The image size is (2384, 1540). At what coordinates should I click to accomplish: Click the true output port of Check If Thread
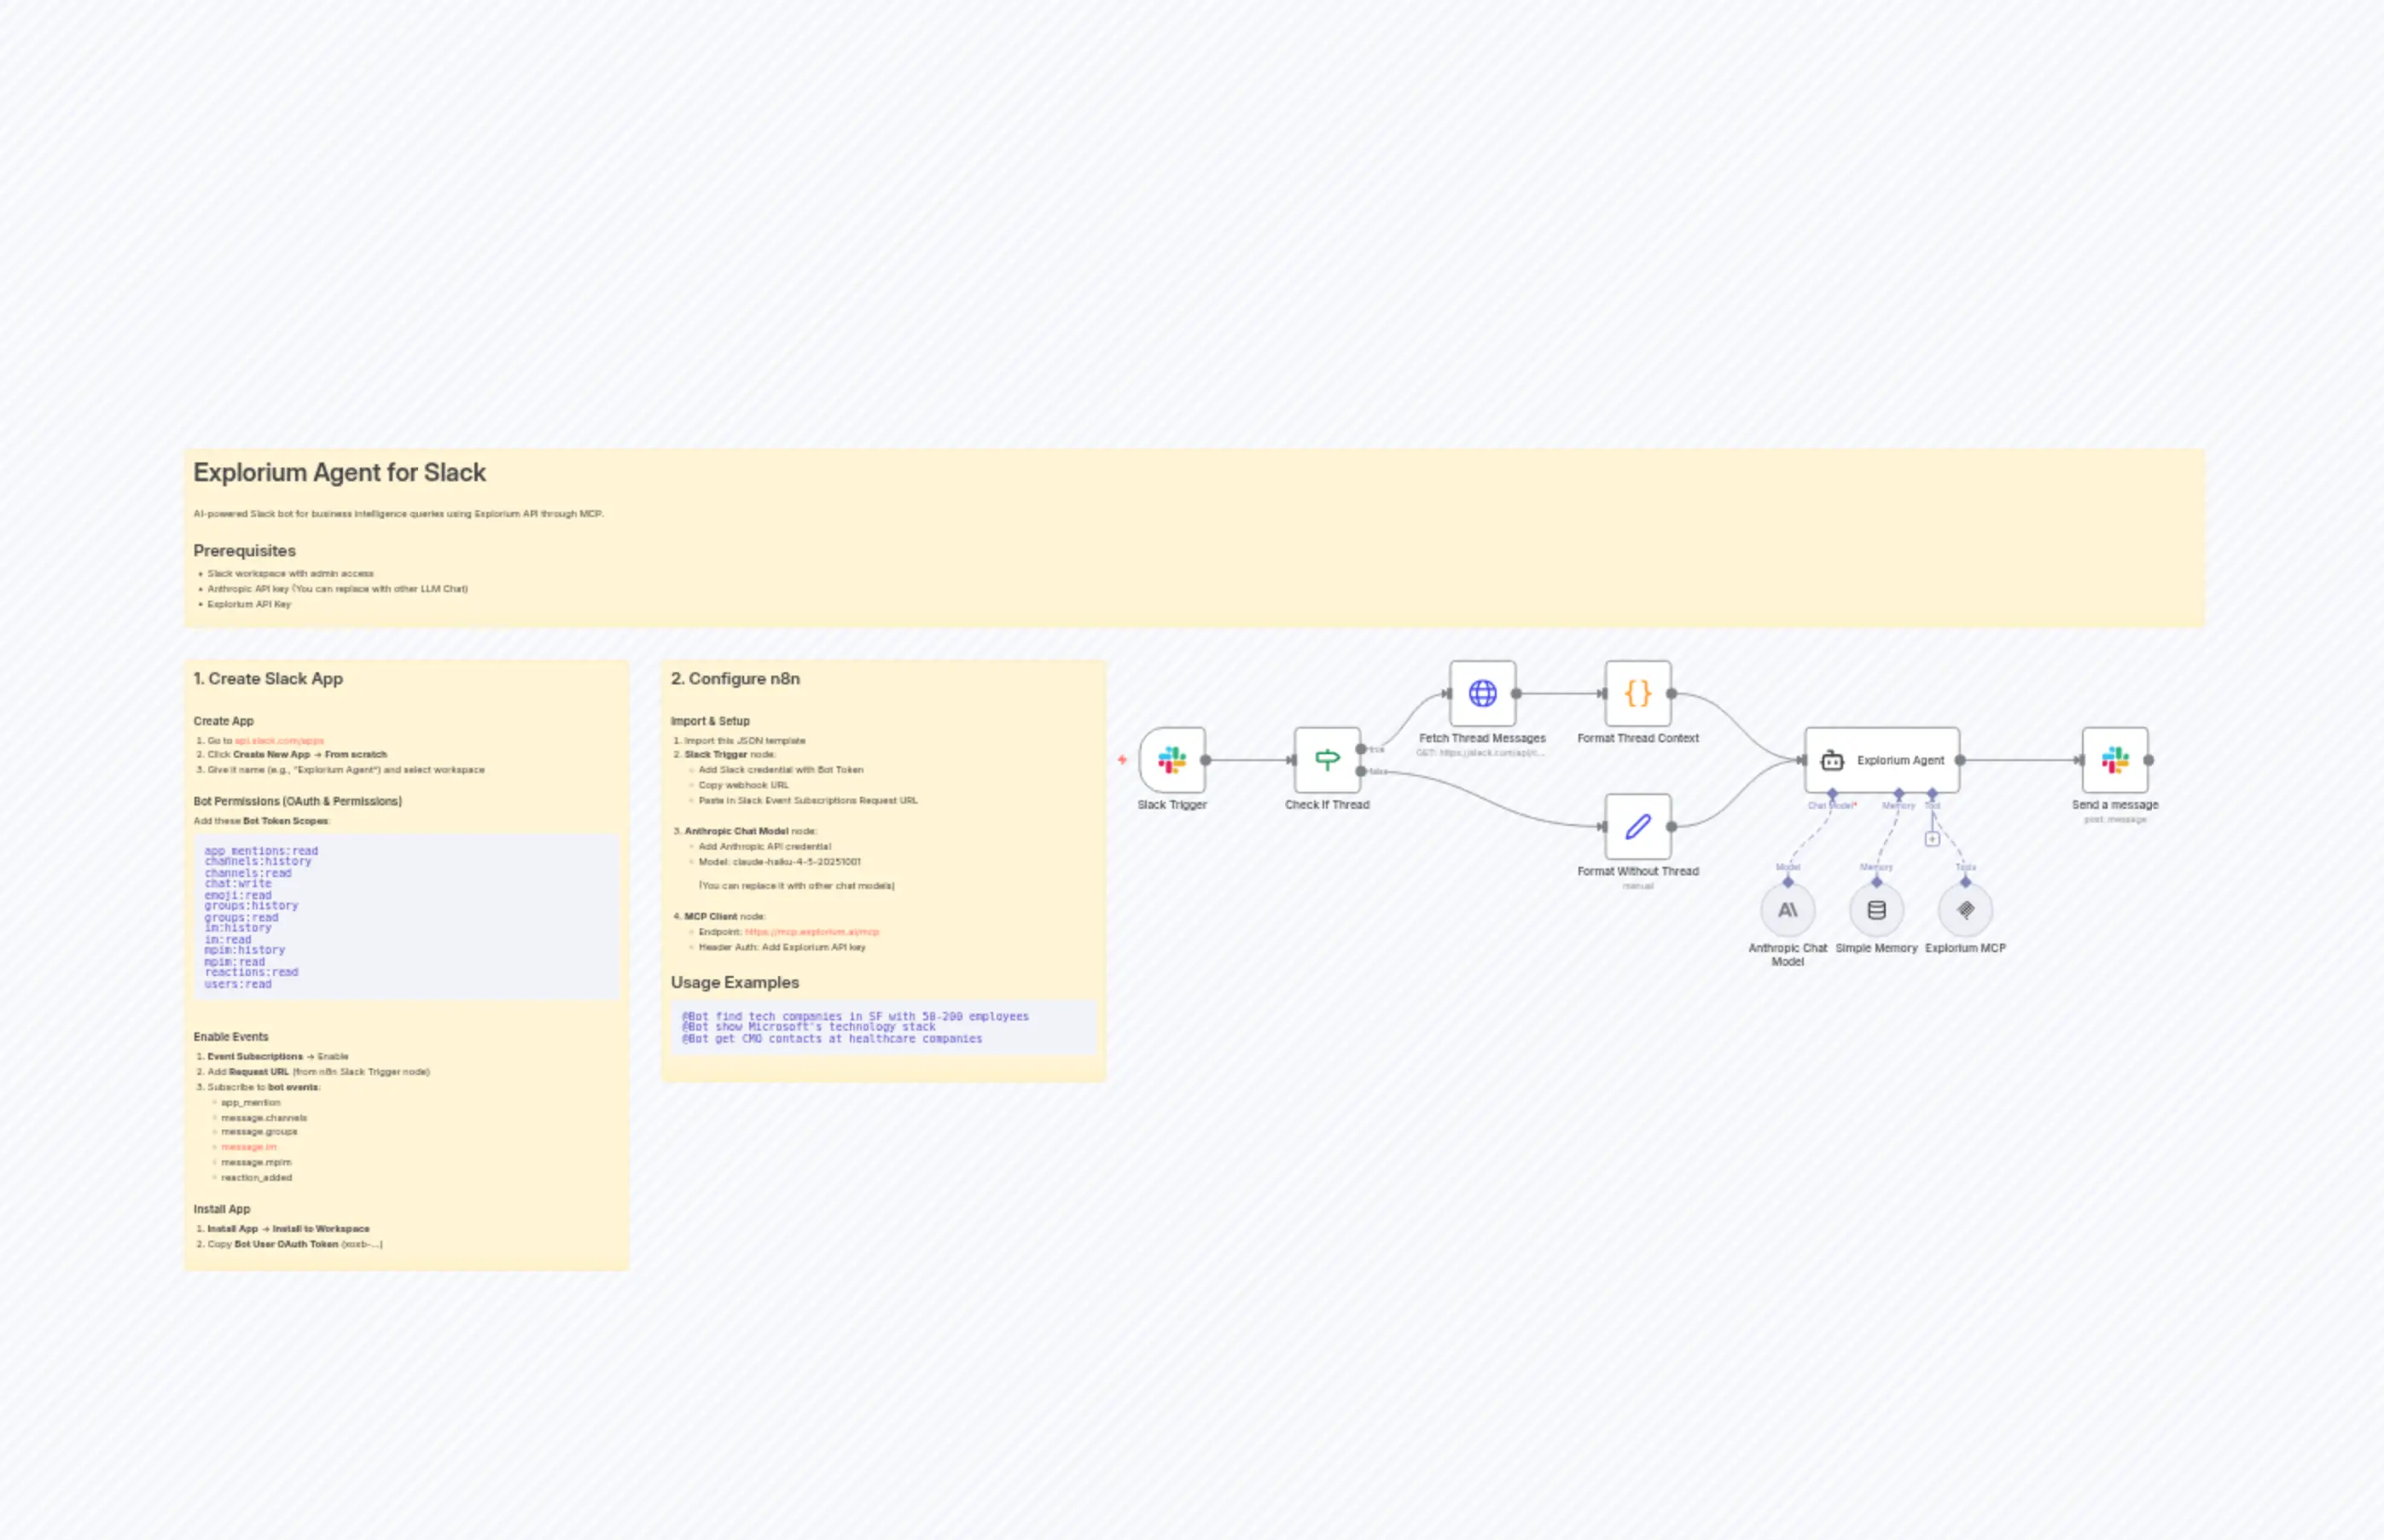[1360, 750]
